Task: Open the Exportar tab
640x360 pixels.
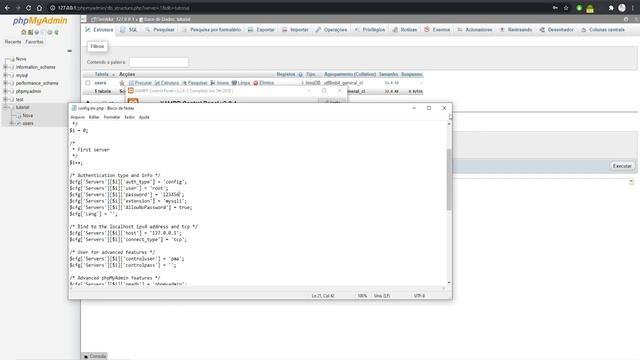Action: (x=261, y=30)
